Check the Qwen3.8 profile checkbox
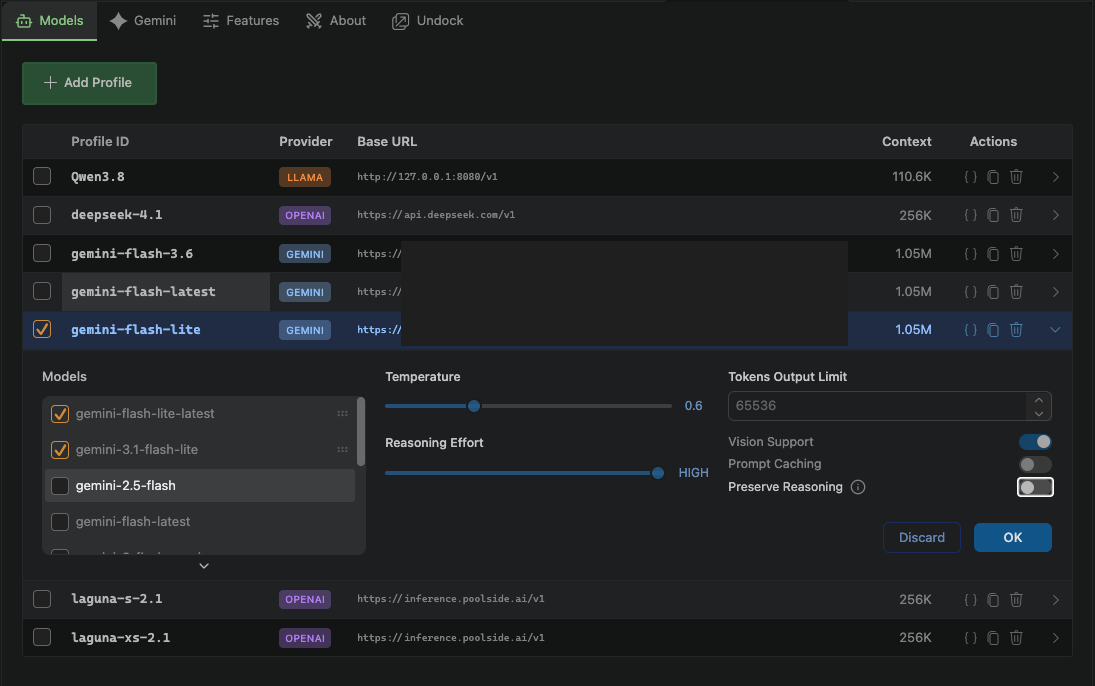The width and height of the screenshot is (1095, 686). pos(42,176)
